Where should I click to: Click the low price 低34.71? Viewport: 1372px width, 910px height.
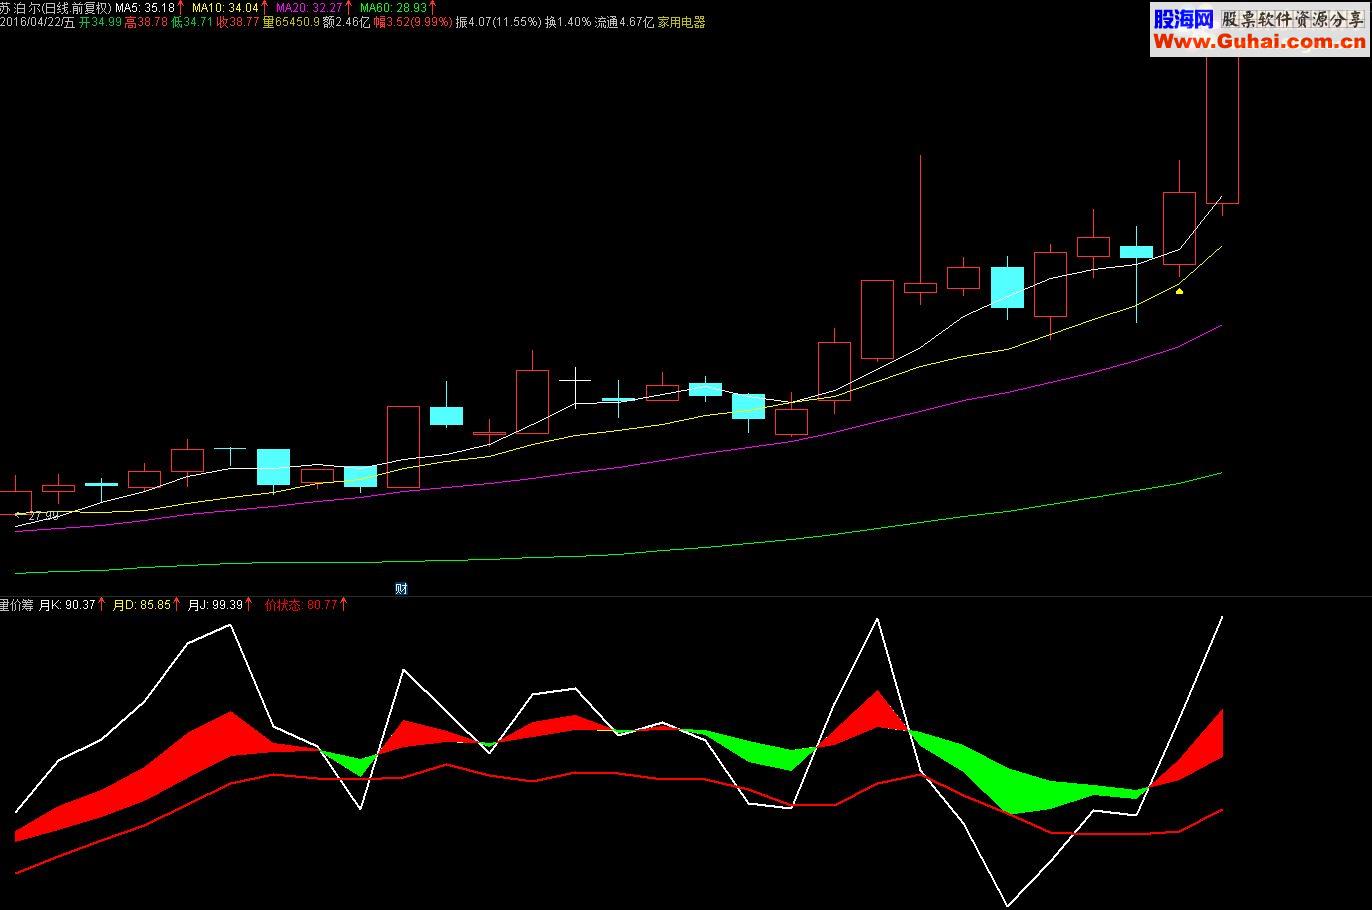pyautogui.click(x=193, y=22)
